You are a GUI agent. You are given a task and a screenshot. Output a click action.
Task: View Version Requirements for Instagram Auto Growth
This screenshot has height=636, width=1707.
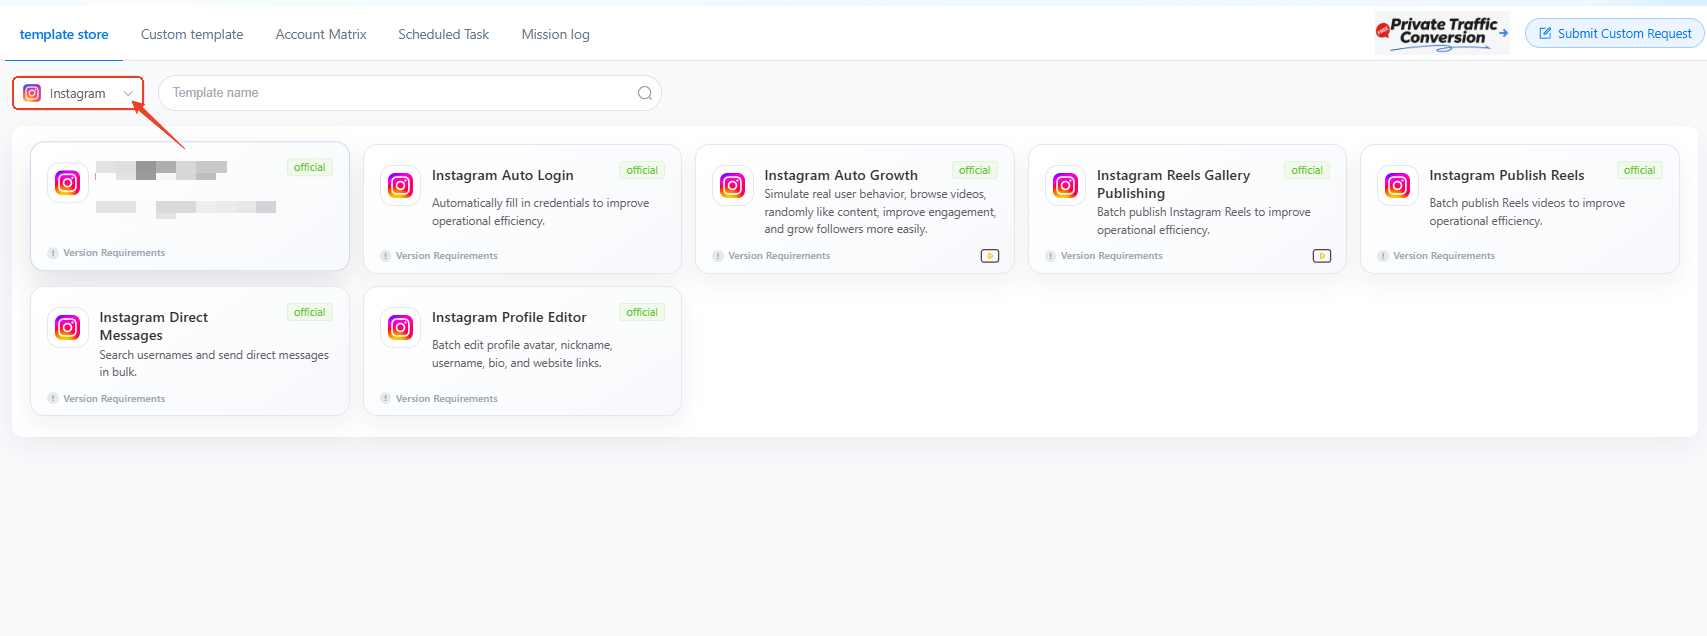pos(771,256)
